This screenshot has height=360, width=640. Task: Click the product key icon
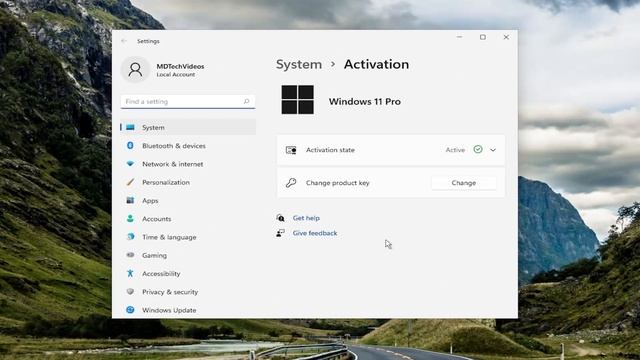point(291,183)
